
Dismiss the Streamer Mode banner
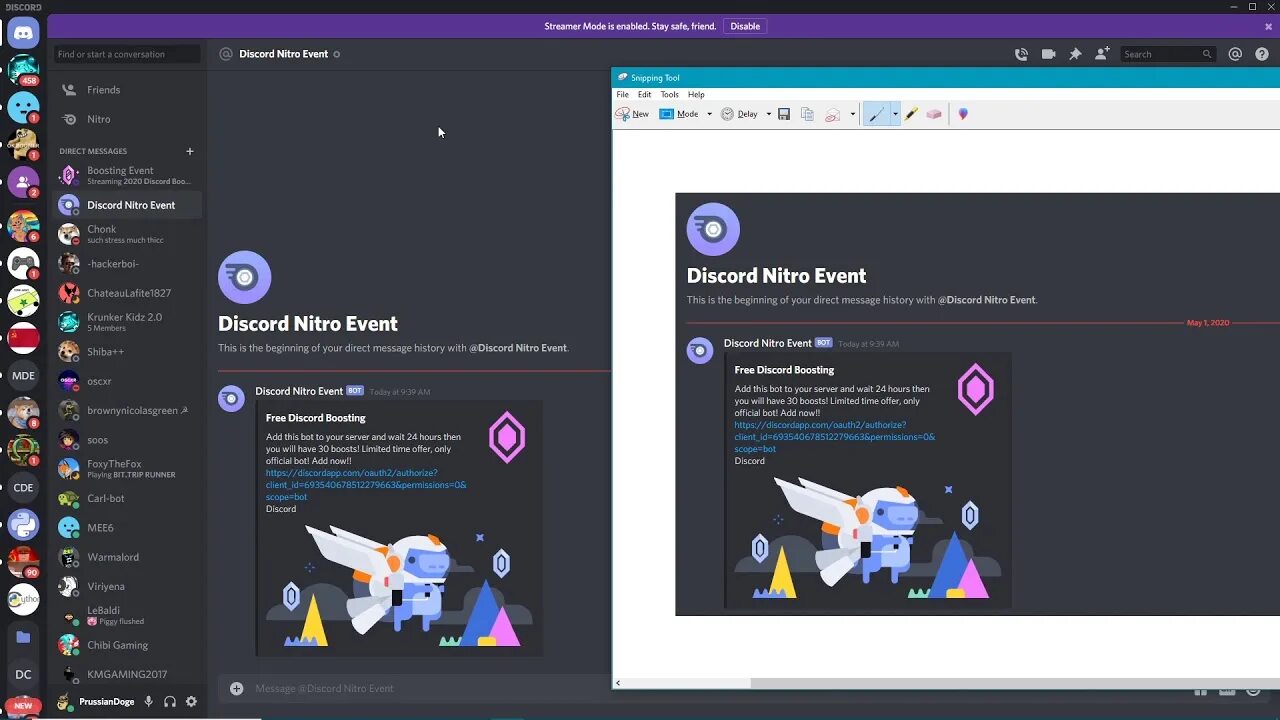1268,27
